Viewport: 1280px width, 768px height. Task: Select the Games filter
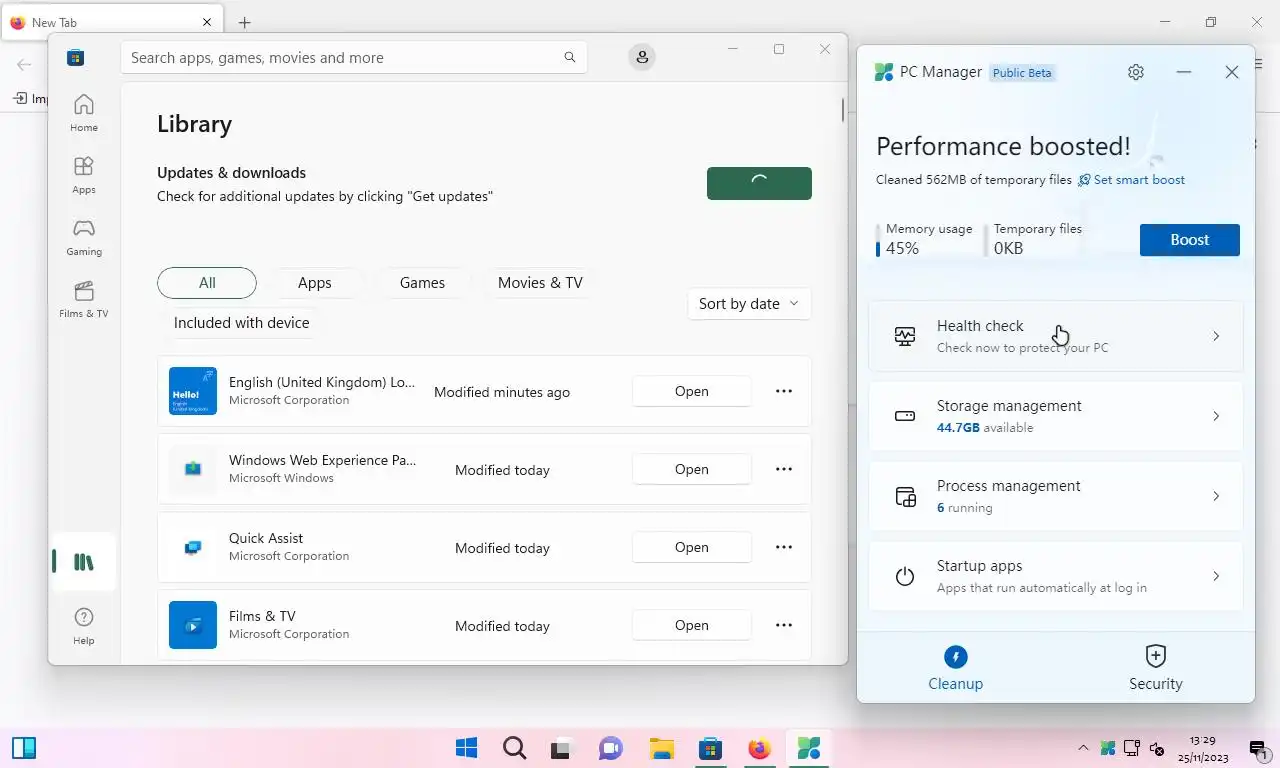(422, 283)
